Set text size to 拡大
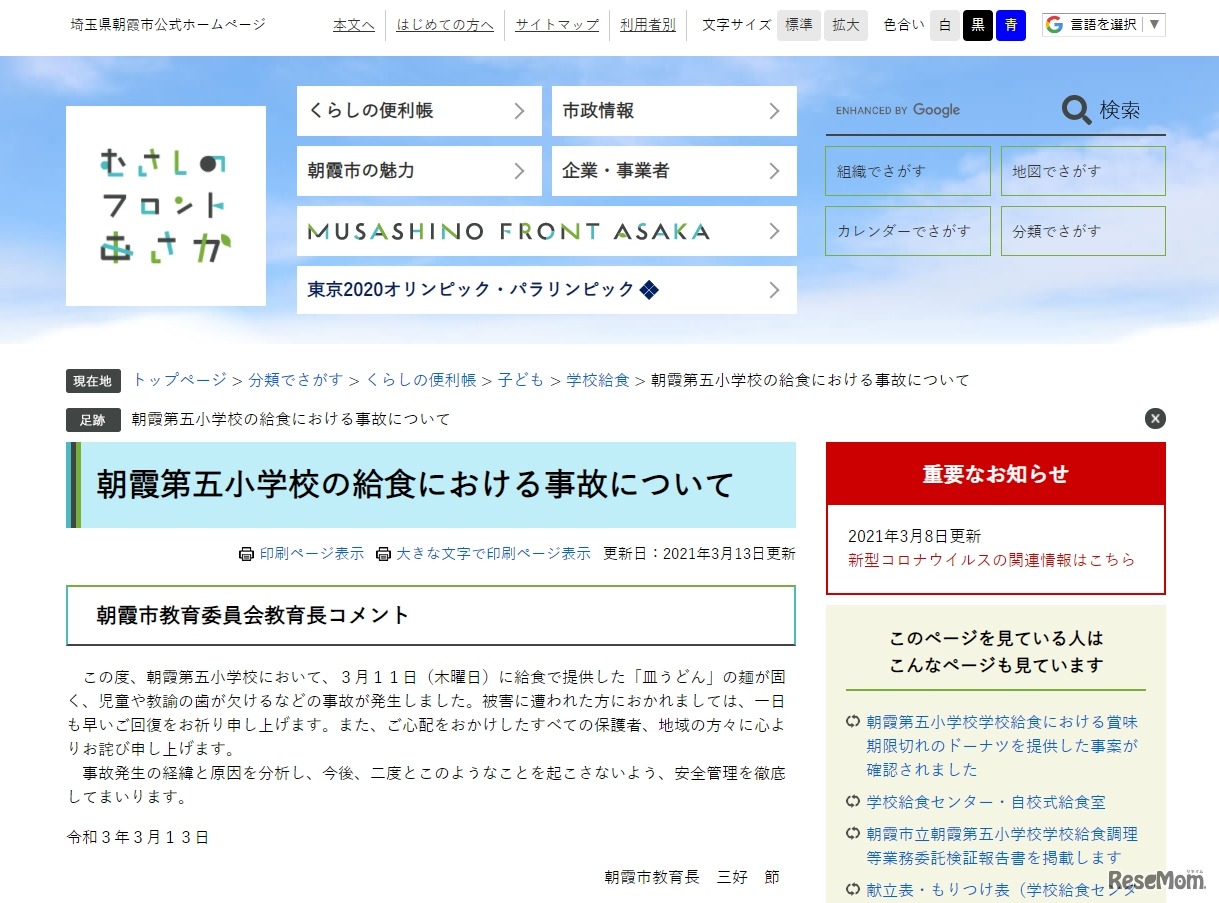Screen dimensions: 1219x903 point(846,25)
